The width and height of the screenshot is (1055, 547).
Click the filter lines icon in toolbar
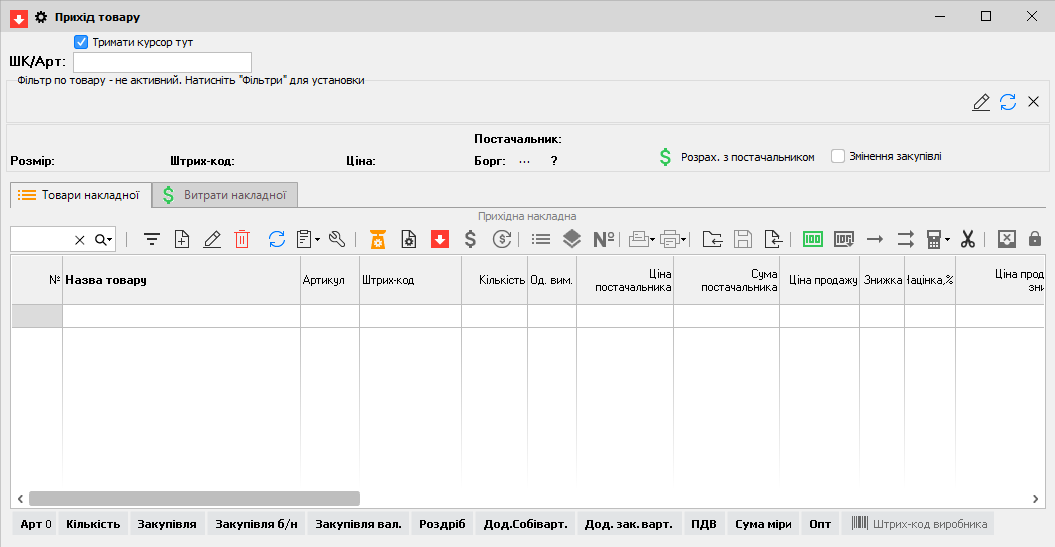click(152, 239)
